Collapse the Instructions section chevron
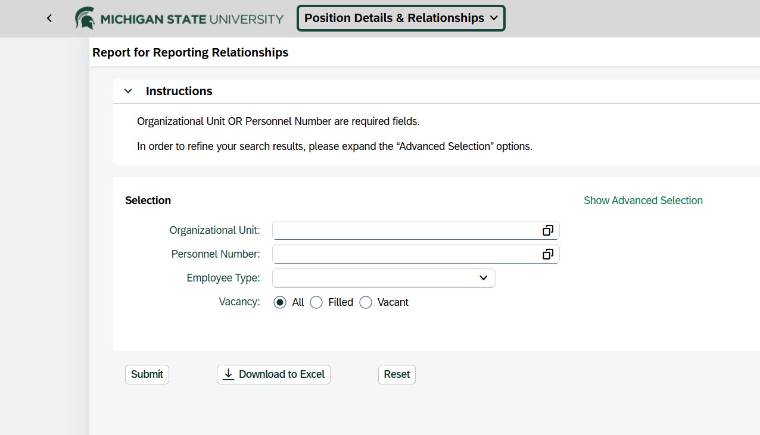This screenshot has width=760, height=435. pyautogui.click(x=128, y=91)
